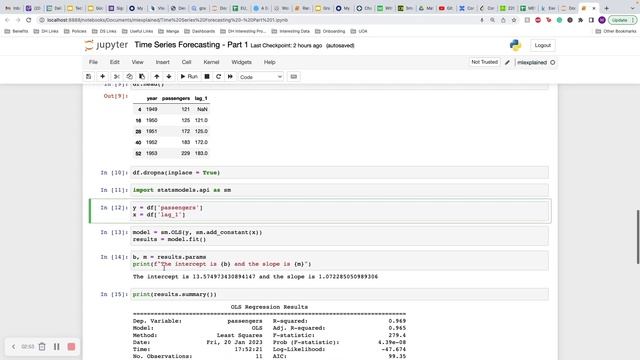Click the passengers column header in table

coord(176,98)
